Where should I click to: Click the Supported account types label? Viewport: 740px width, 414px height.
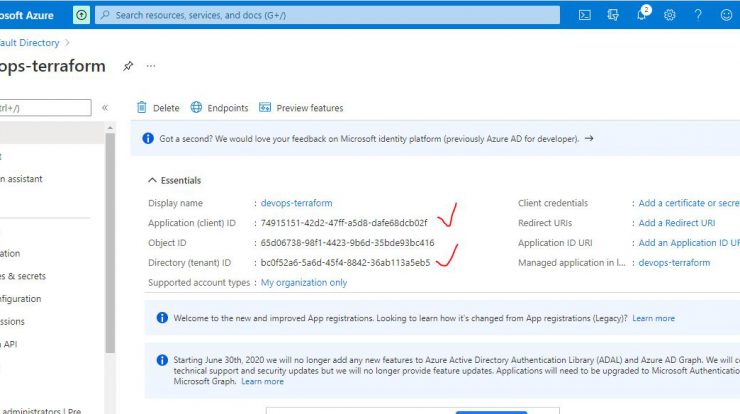tap(199, 282)
